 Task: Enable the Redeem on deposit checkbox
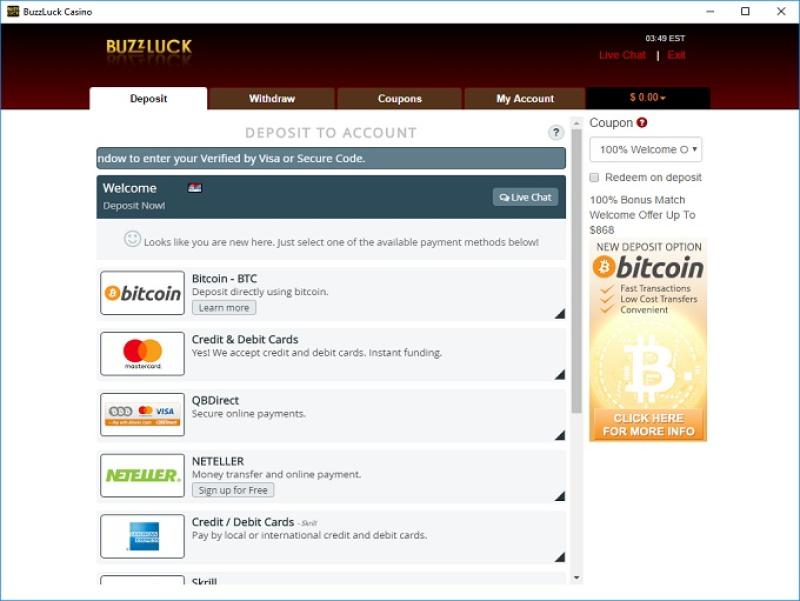click(596, 177)
